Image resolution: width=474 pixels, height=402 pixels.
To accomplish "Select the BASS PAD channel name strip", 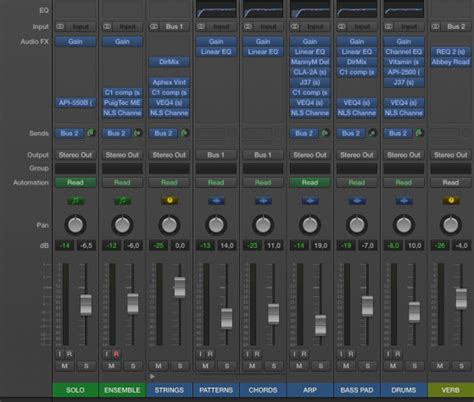I will 357,390.
